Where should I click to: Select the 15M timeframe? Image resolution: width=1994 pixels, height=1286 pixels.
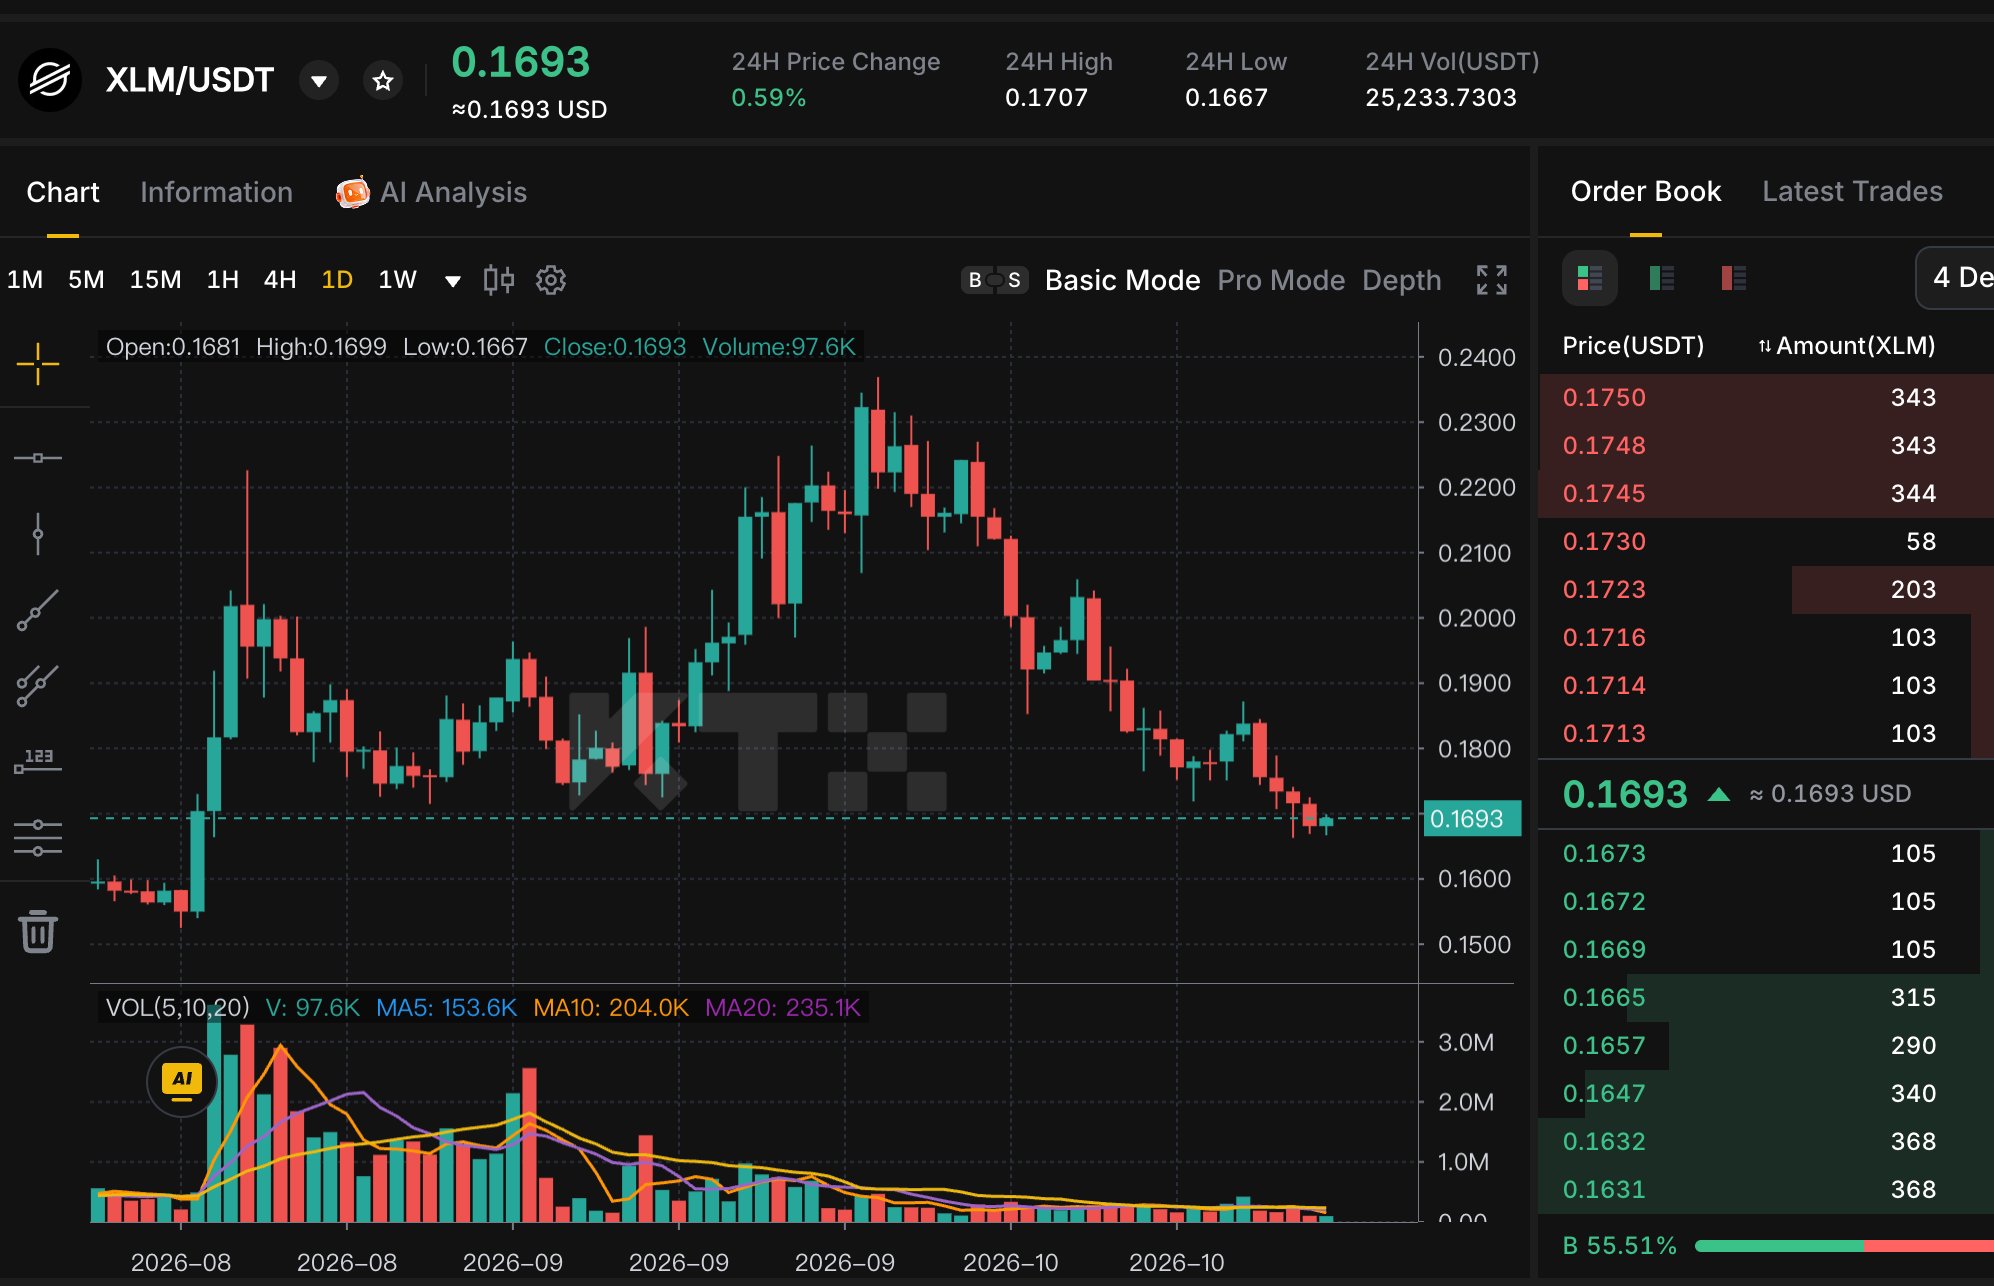click(x=156, y=280)
